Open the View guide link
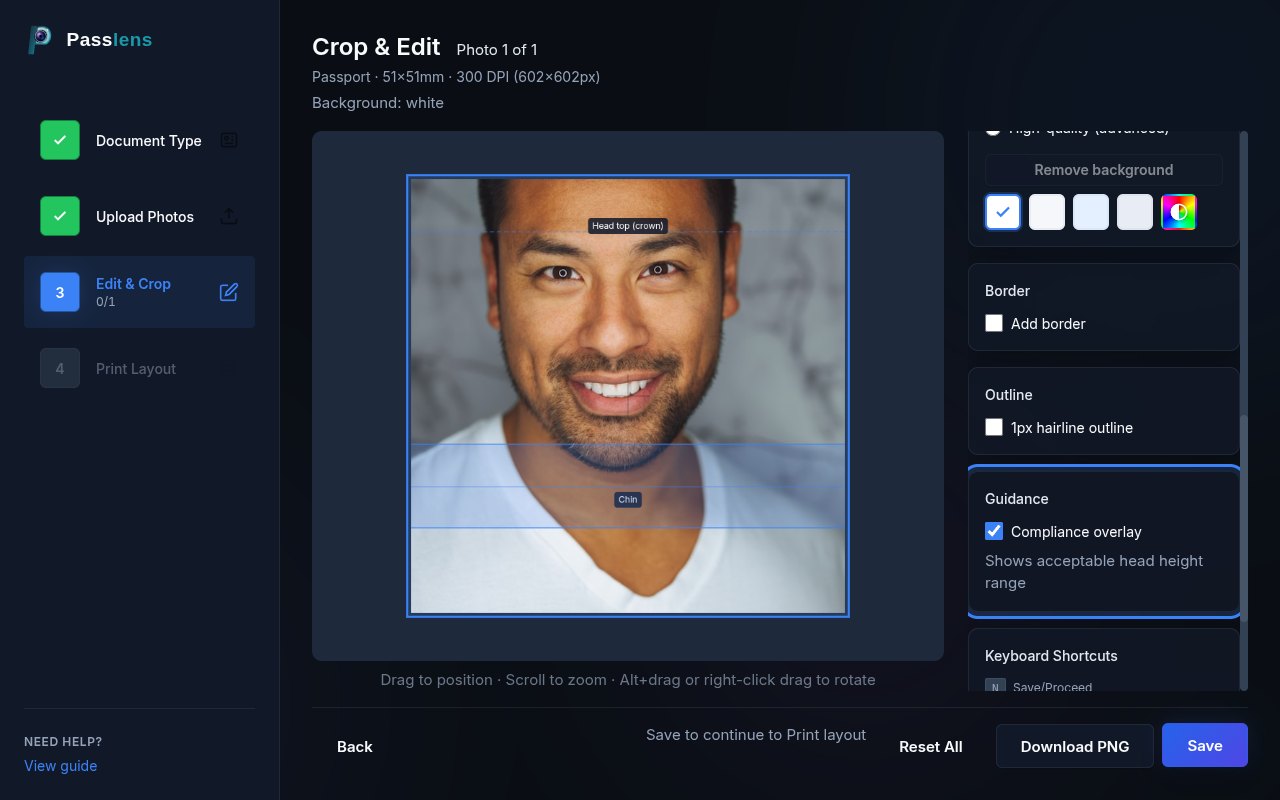1280x800 pixels. pyautogui.click(x=61, y=765)
